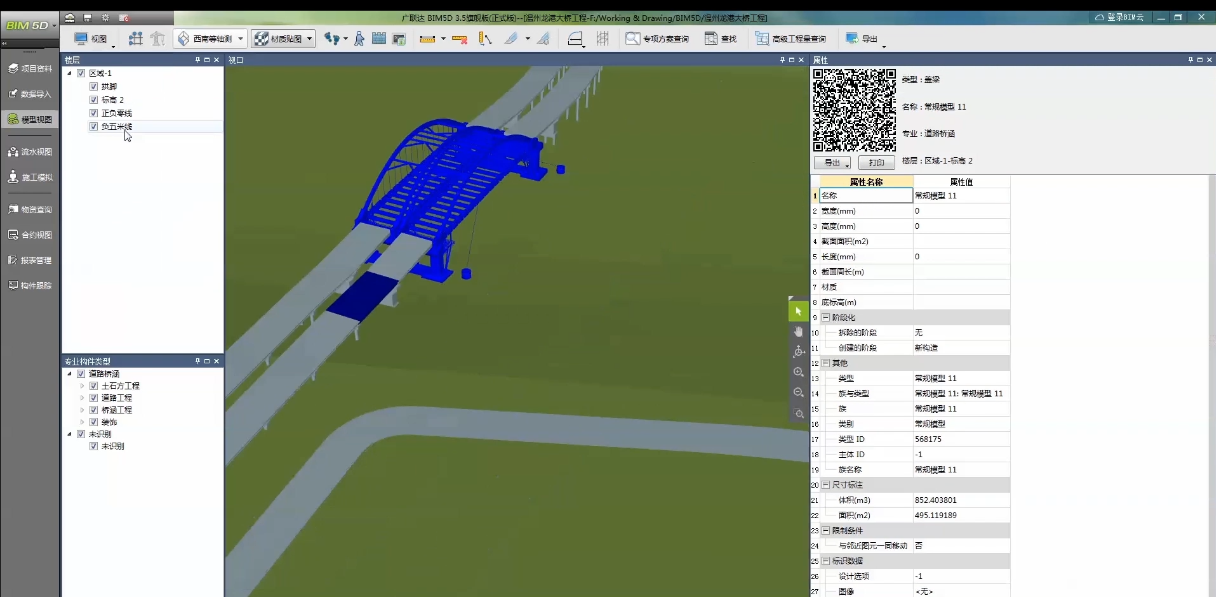Open the BIM 5D application menu
Viewport: 1216px width, 597px height.
pyautogui.click(x=30, y=24)
